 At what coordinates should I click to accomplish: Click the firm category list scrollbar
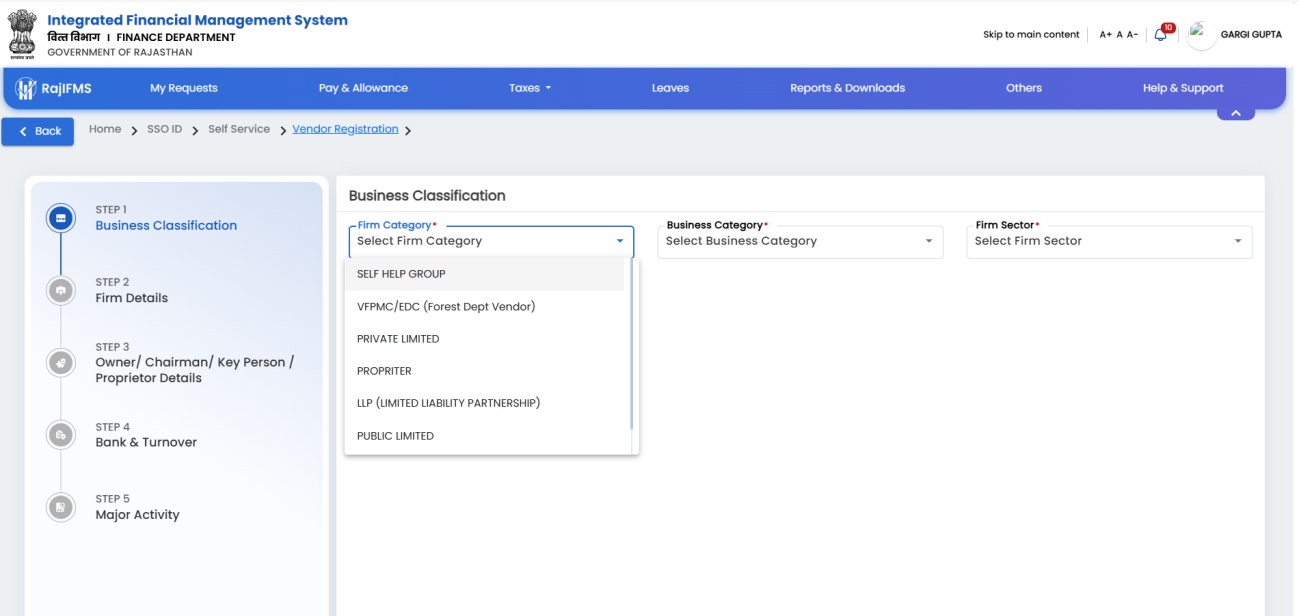tap(631, 345)
